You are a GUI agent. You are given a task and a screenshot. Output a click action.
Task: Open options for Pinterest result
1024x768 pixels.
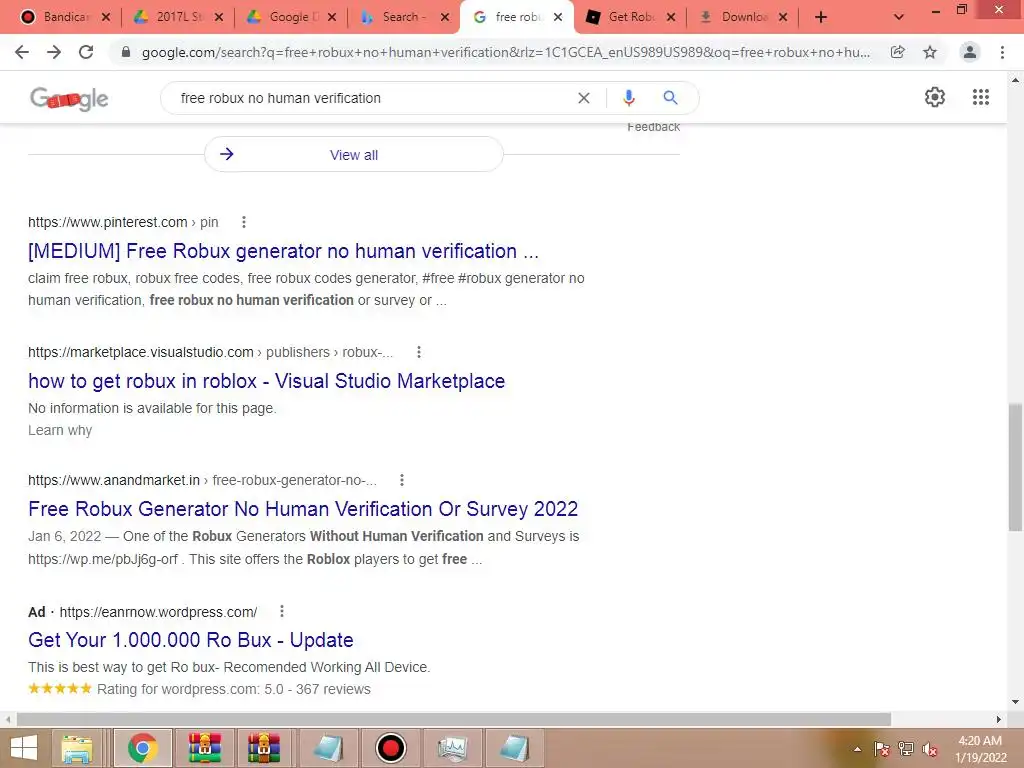coord(244,222)
